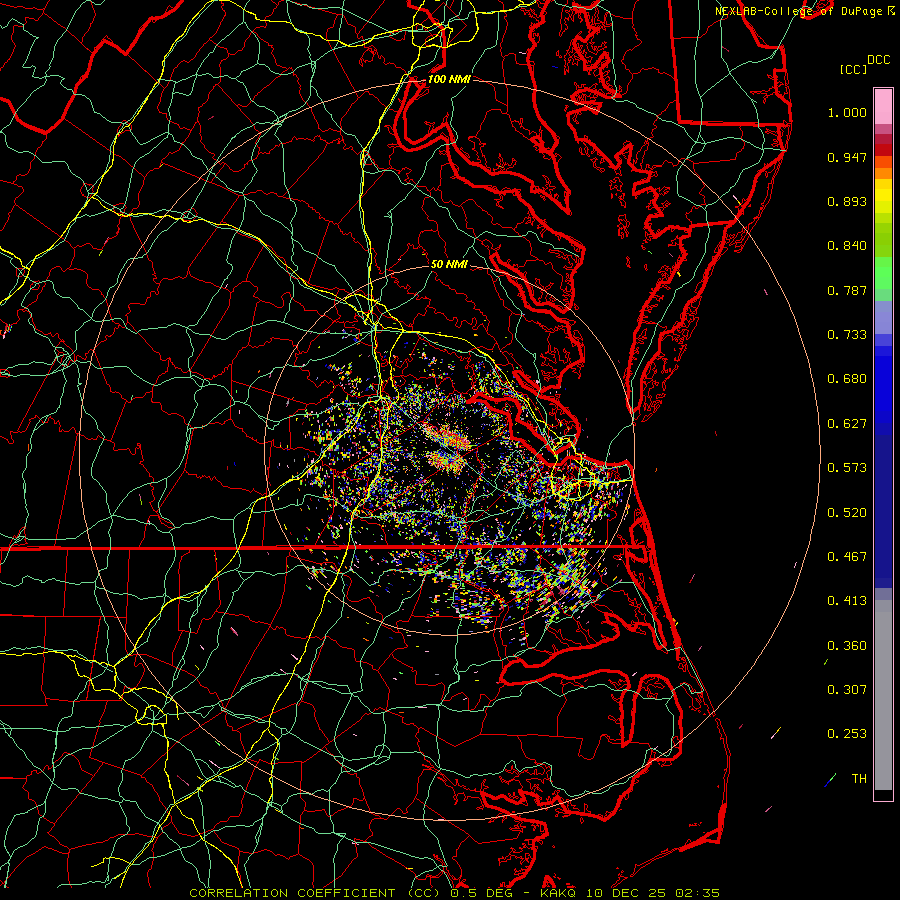Click the 0.413 legend value
900x900 pixels.
point(847,601)
